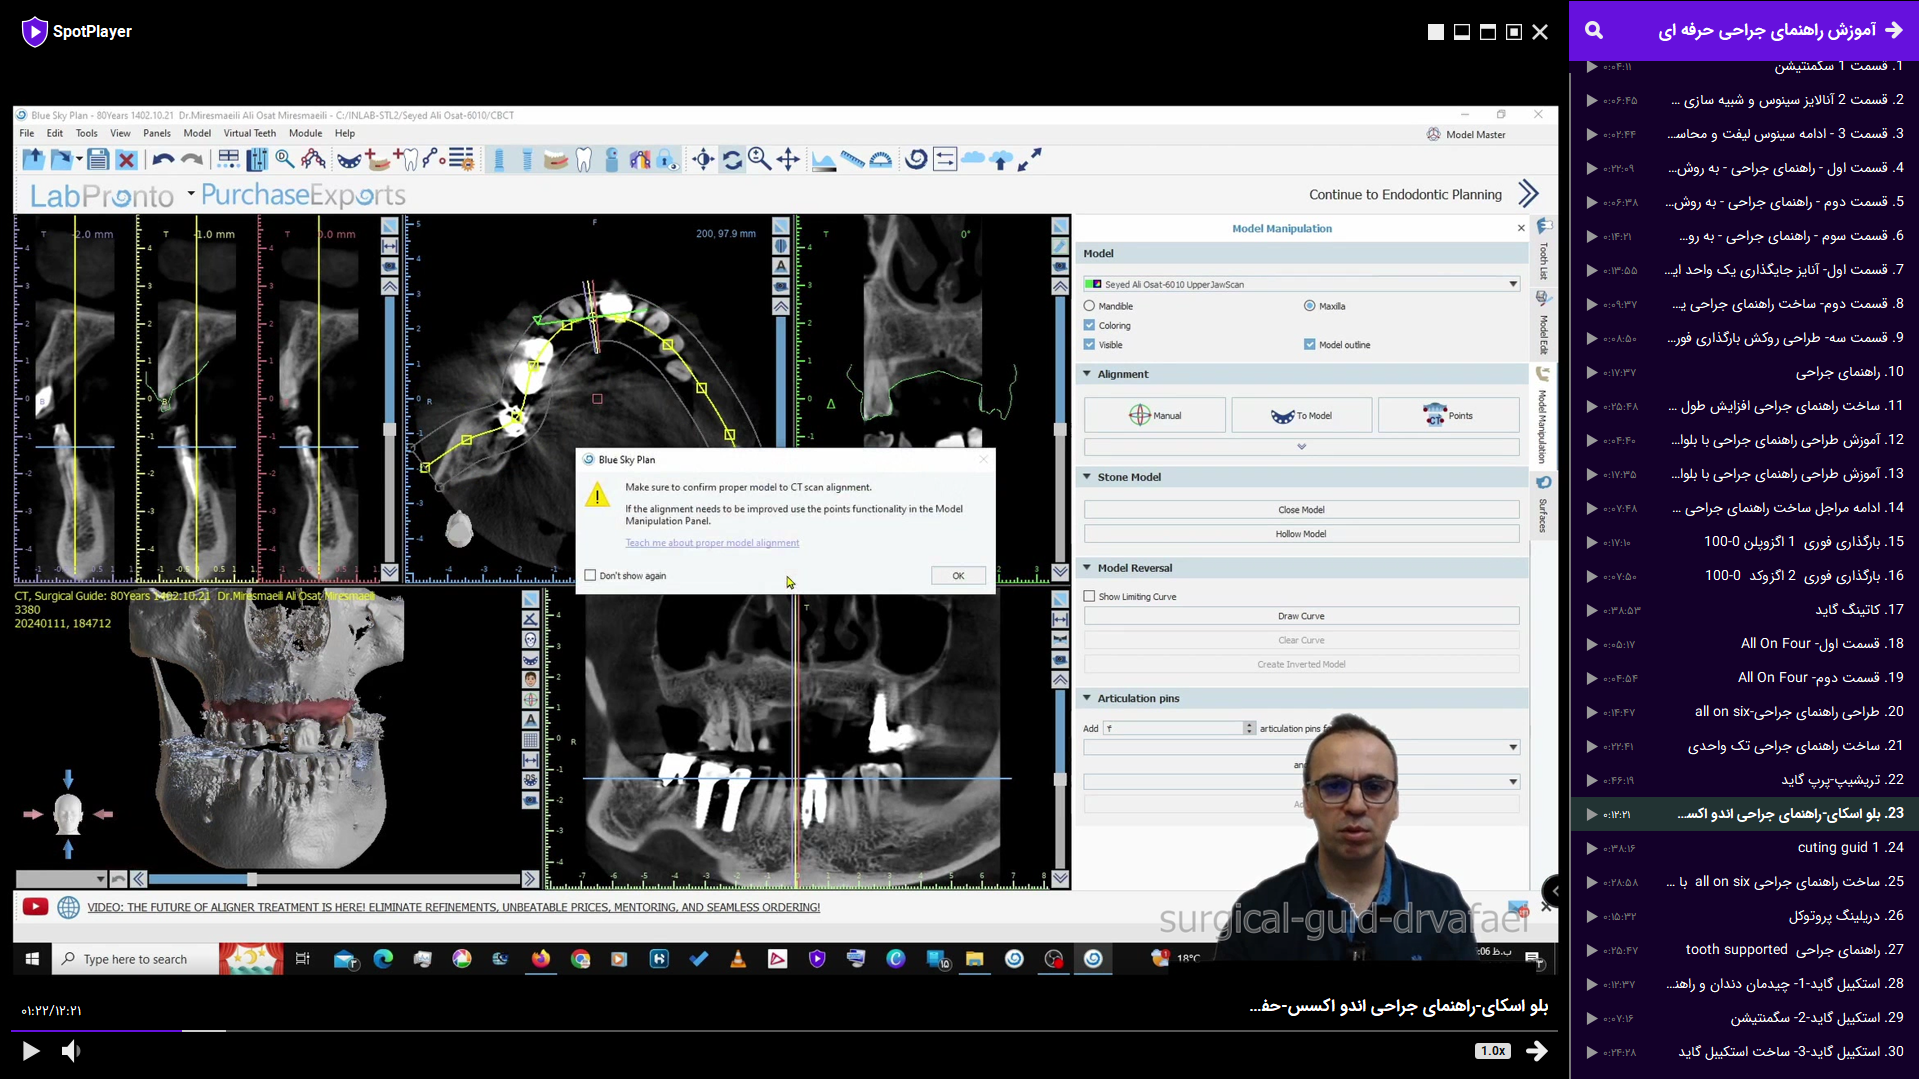Click the Windows taskbar search field
Screen dimensions: 1919x1079
(135, 959)
